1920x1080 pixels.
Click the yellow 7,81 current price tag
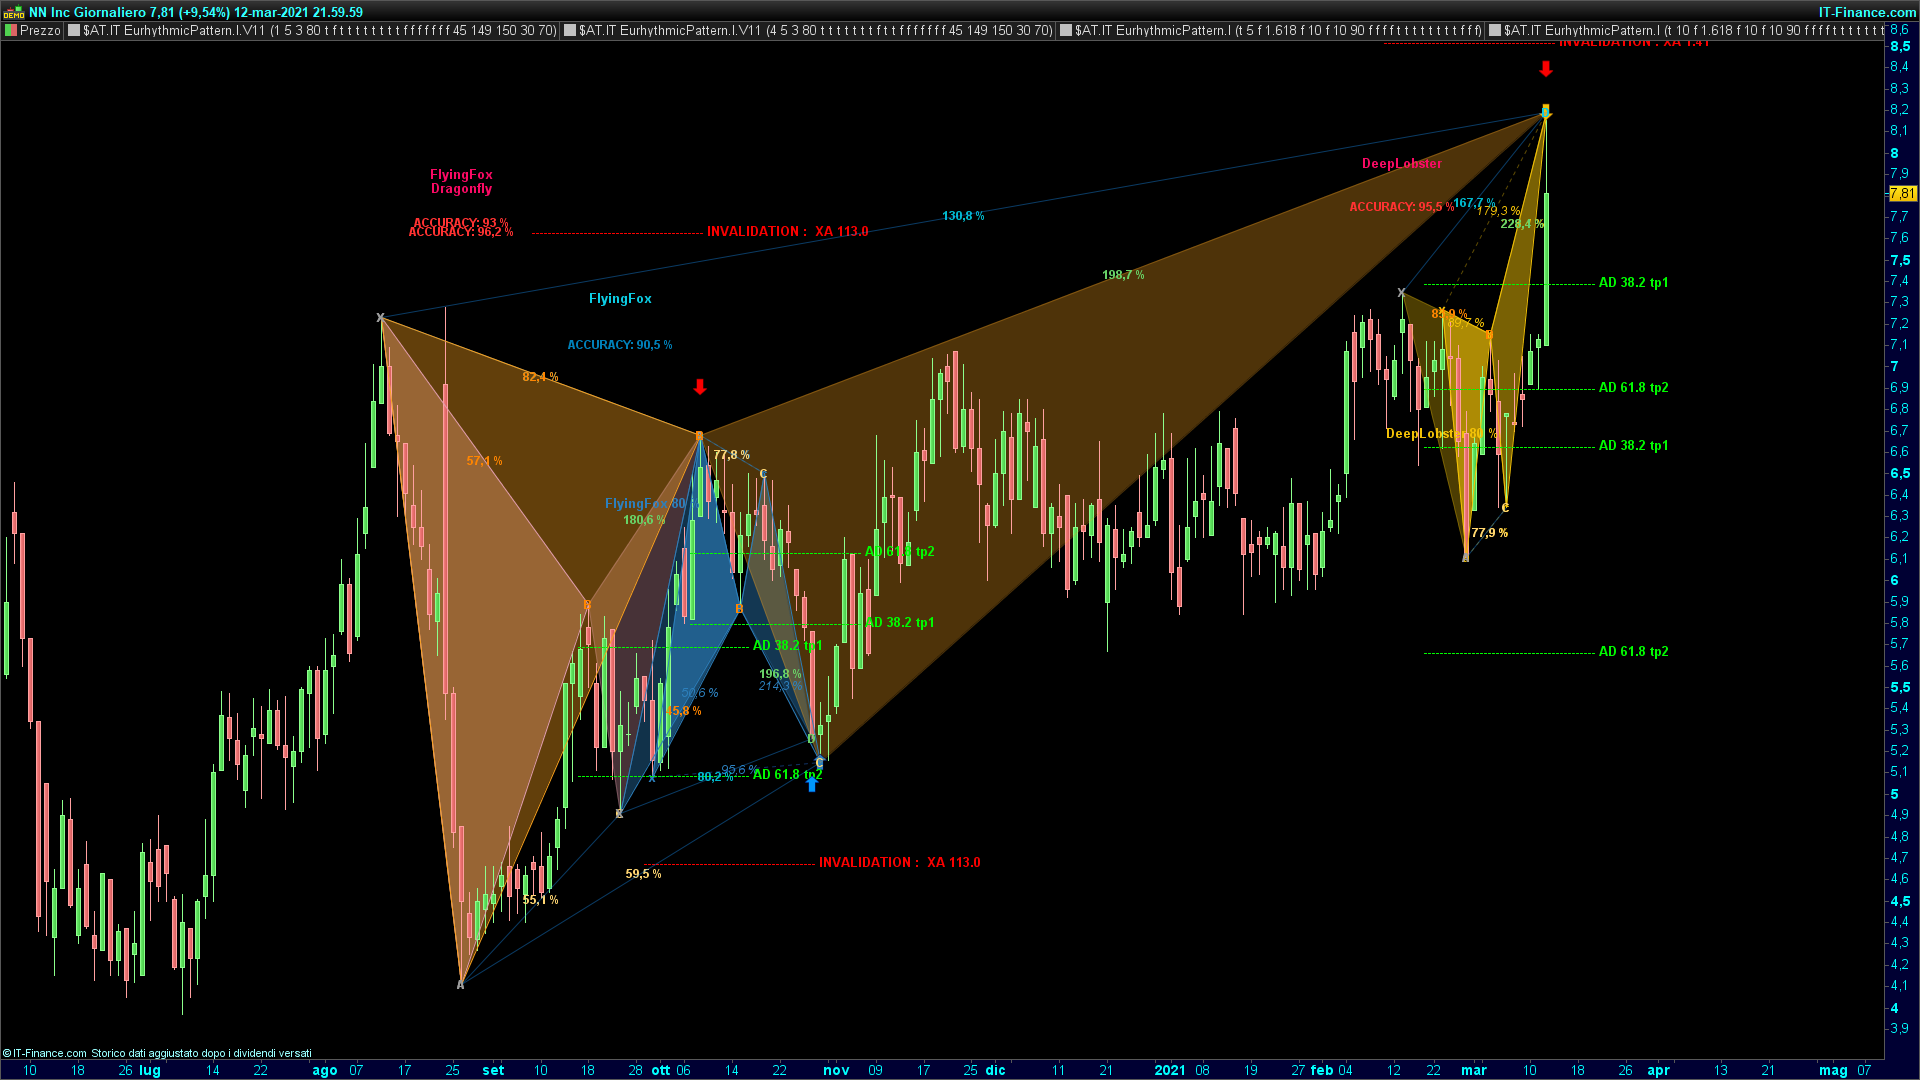pyautogui.click(x=1902, y=194)
